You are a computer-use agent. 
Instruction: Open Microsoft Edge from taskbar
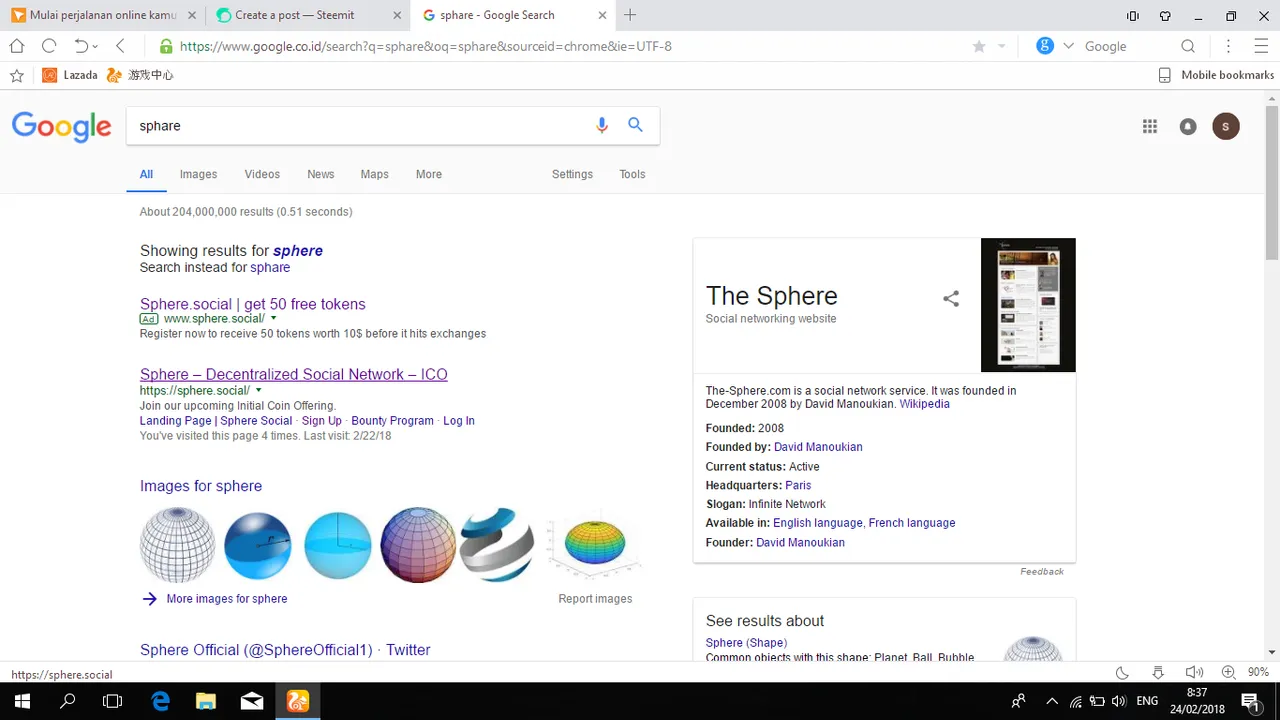pos(160,701)
